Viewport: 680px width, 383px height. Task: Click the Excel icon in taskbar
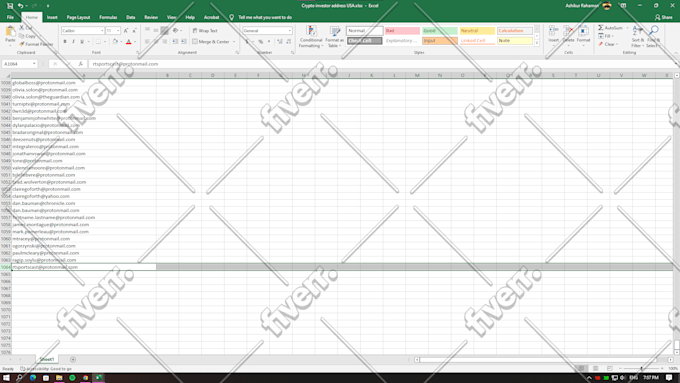(x=98, y=378)
